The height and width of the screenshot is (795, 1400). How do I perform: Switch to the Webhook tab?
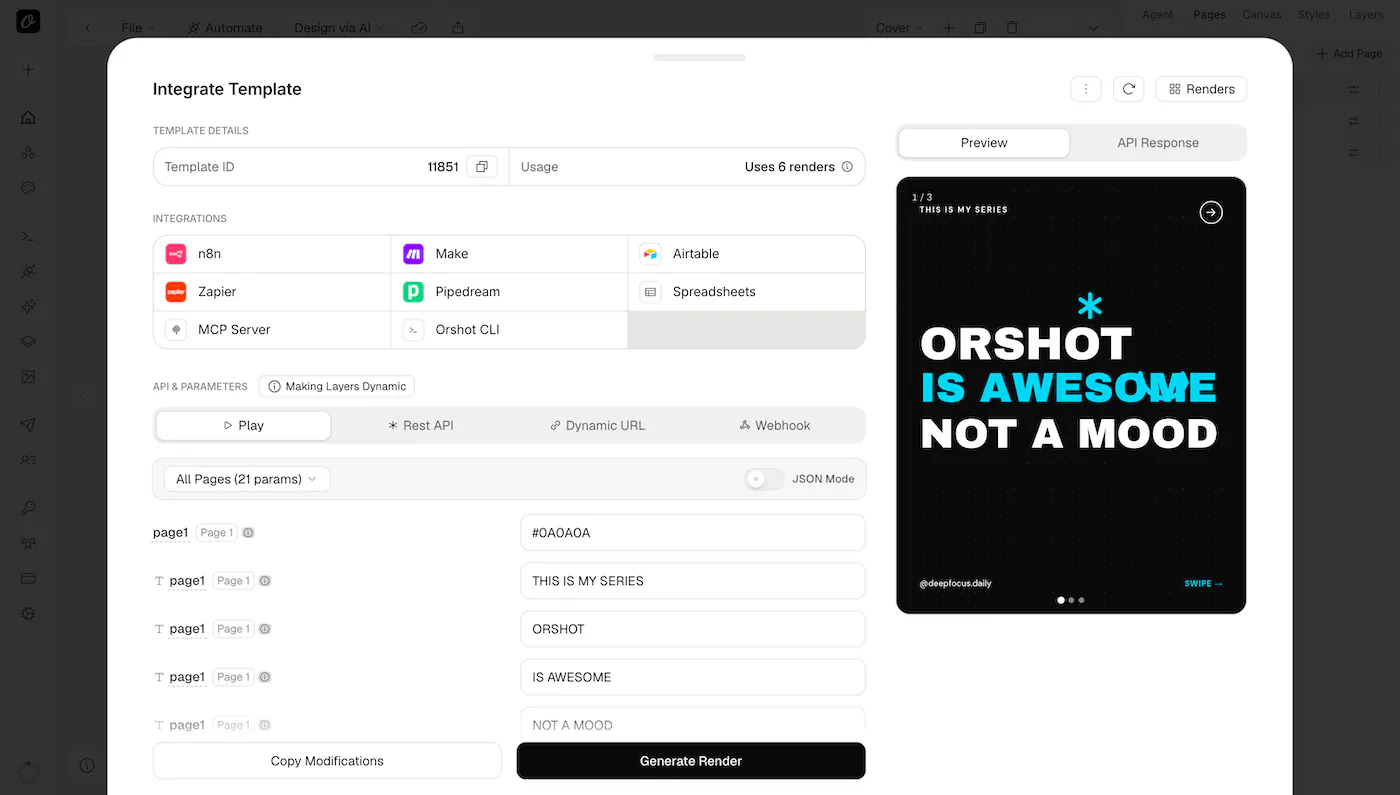point(775,425)
